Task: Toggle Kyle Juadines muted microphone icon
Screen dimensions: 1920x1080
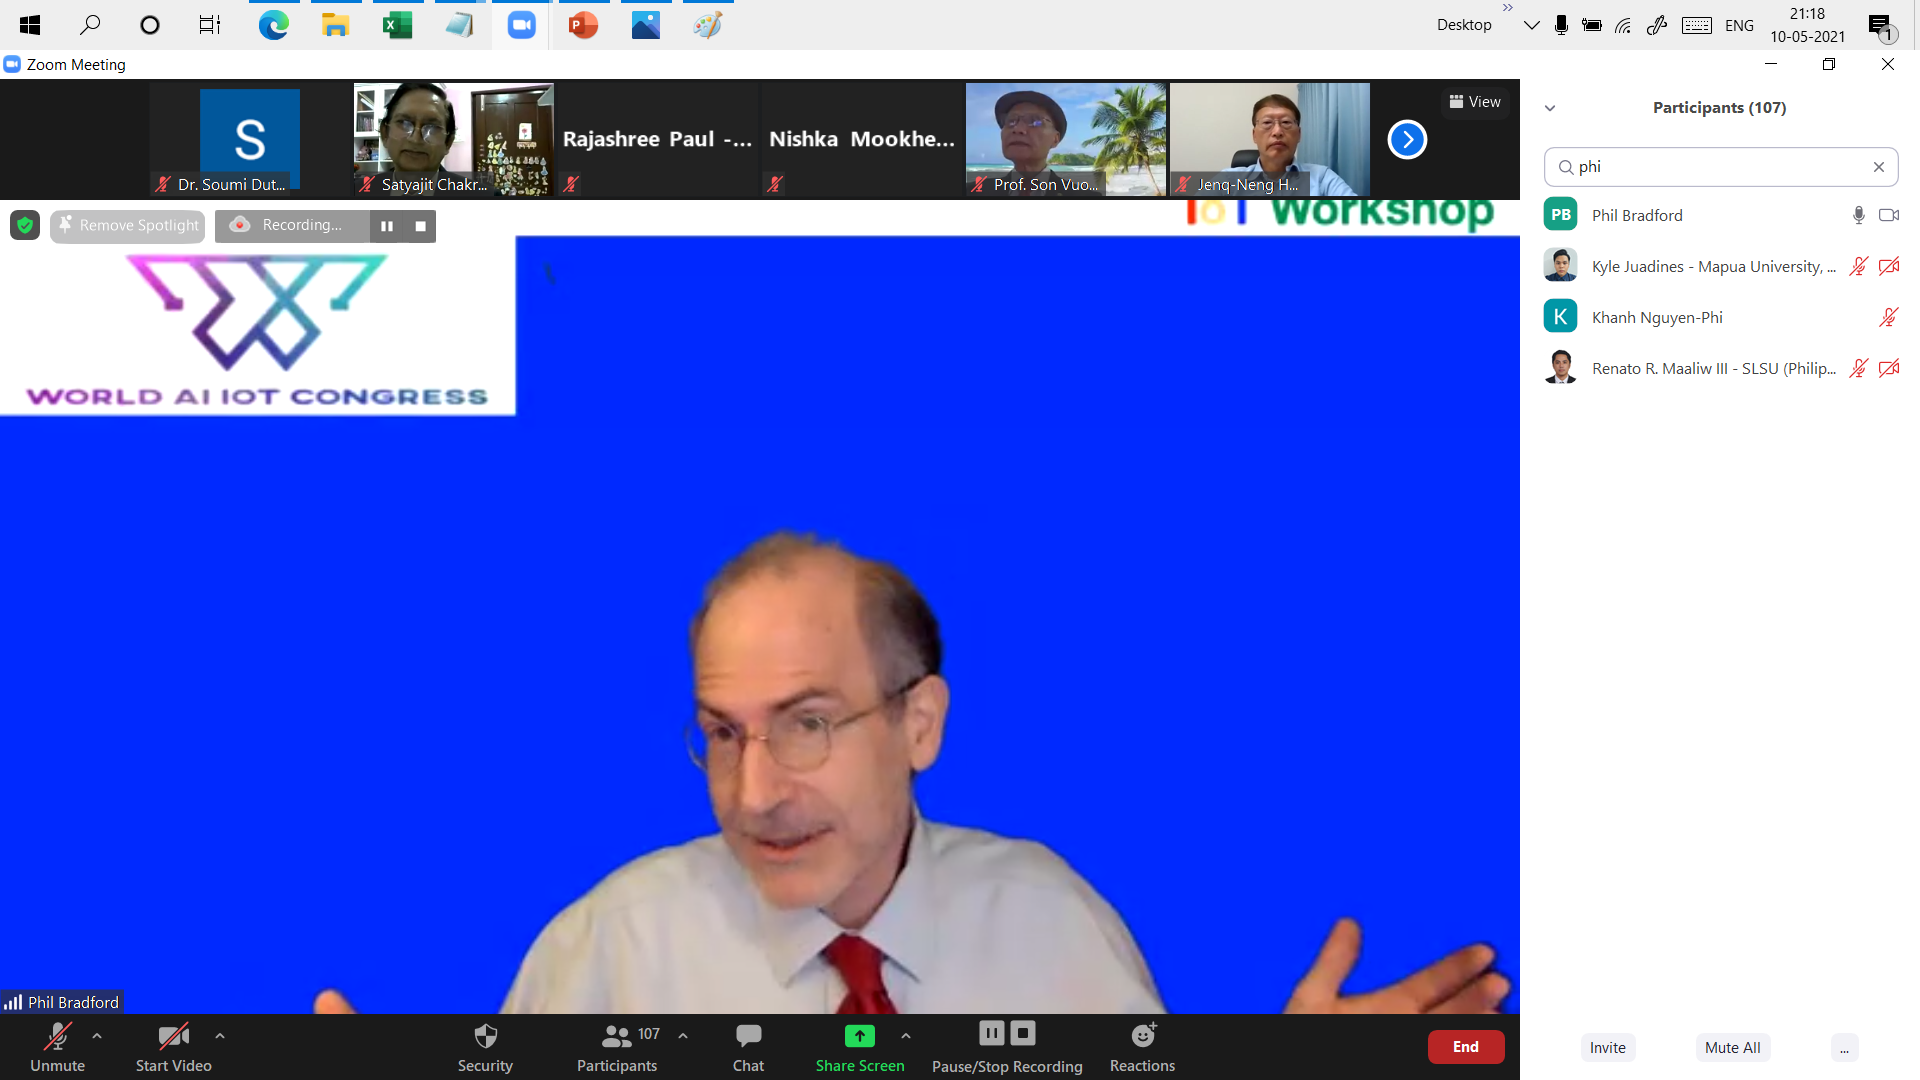Action: (x=1859, y=266)
